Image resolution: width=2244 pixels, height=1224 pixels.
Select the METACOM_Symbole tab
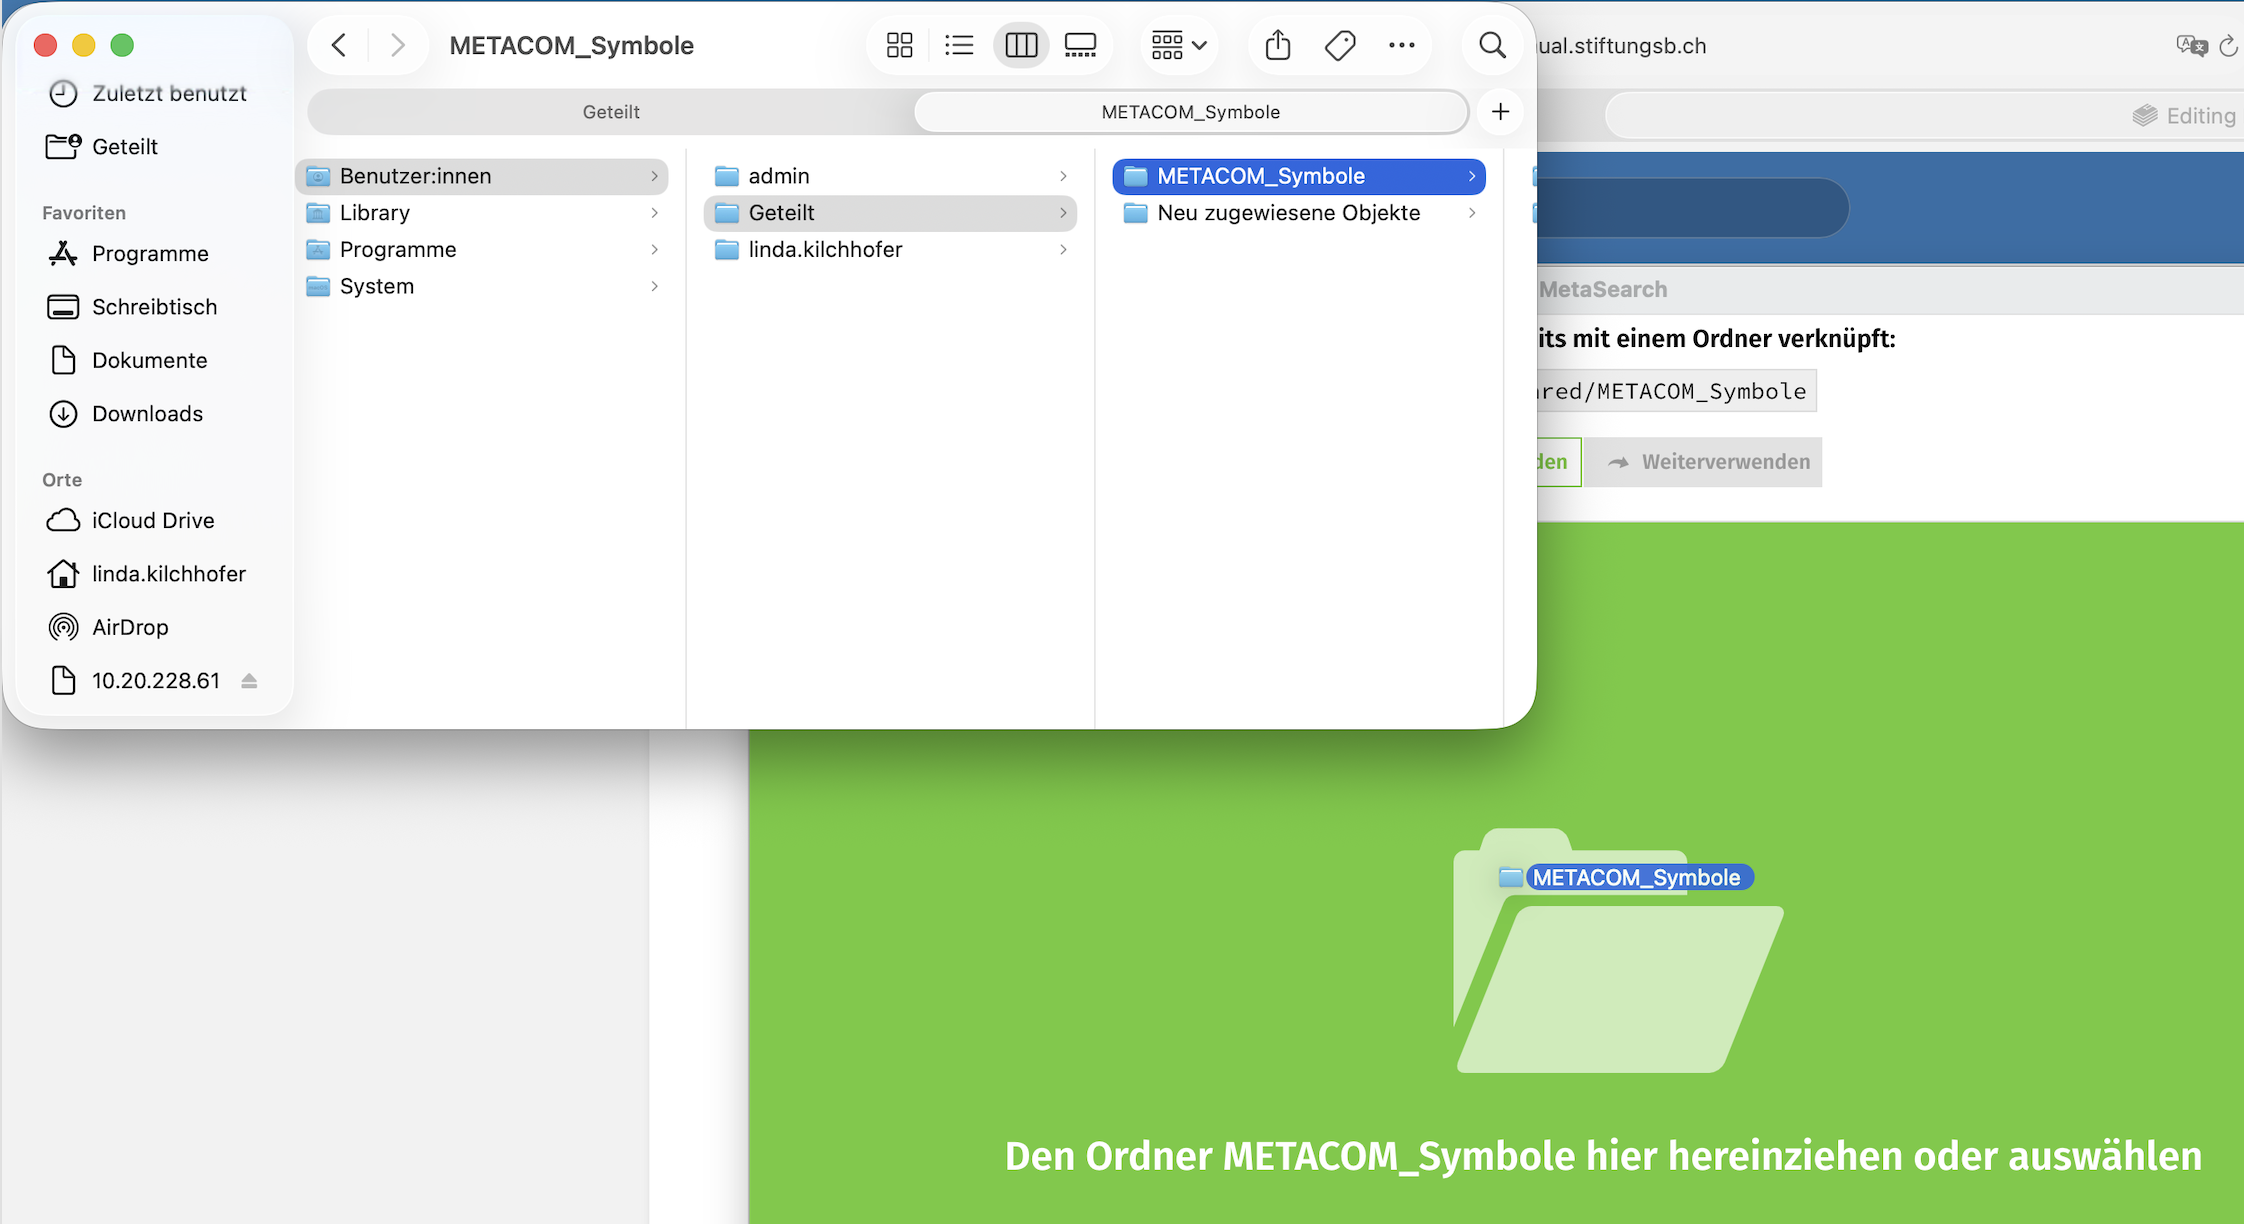pyautogui.click(x=1190, y=112)
